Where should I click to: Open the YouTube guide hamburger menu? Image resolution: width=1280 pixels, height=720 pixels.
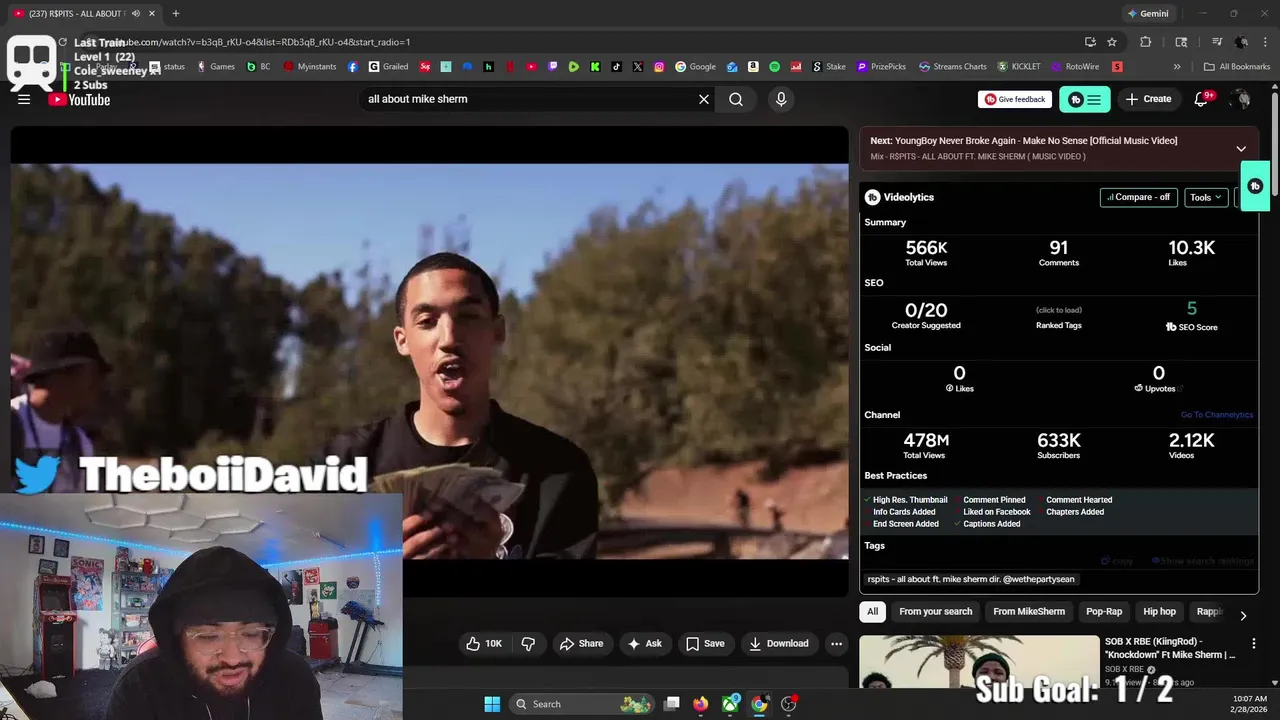coord(24,99)
